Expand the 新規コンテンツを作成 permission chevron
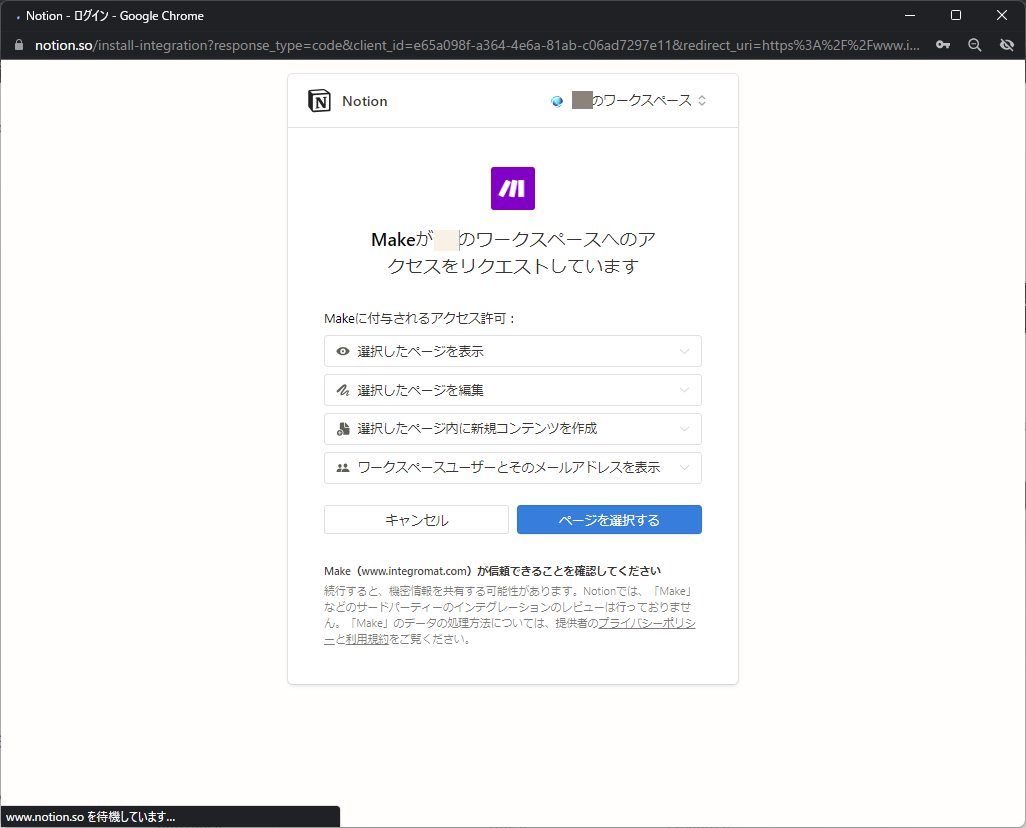The image size is (1026, 828). [684, 429]
